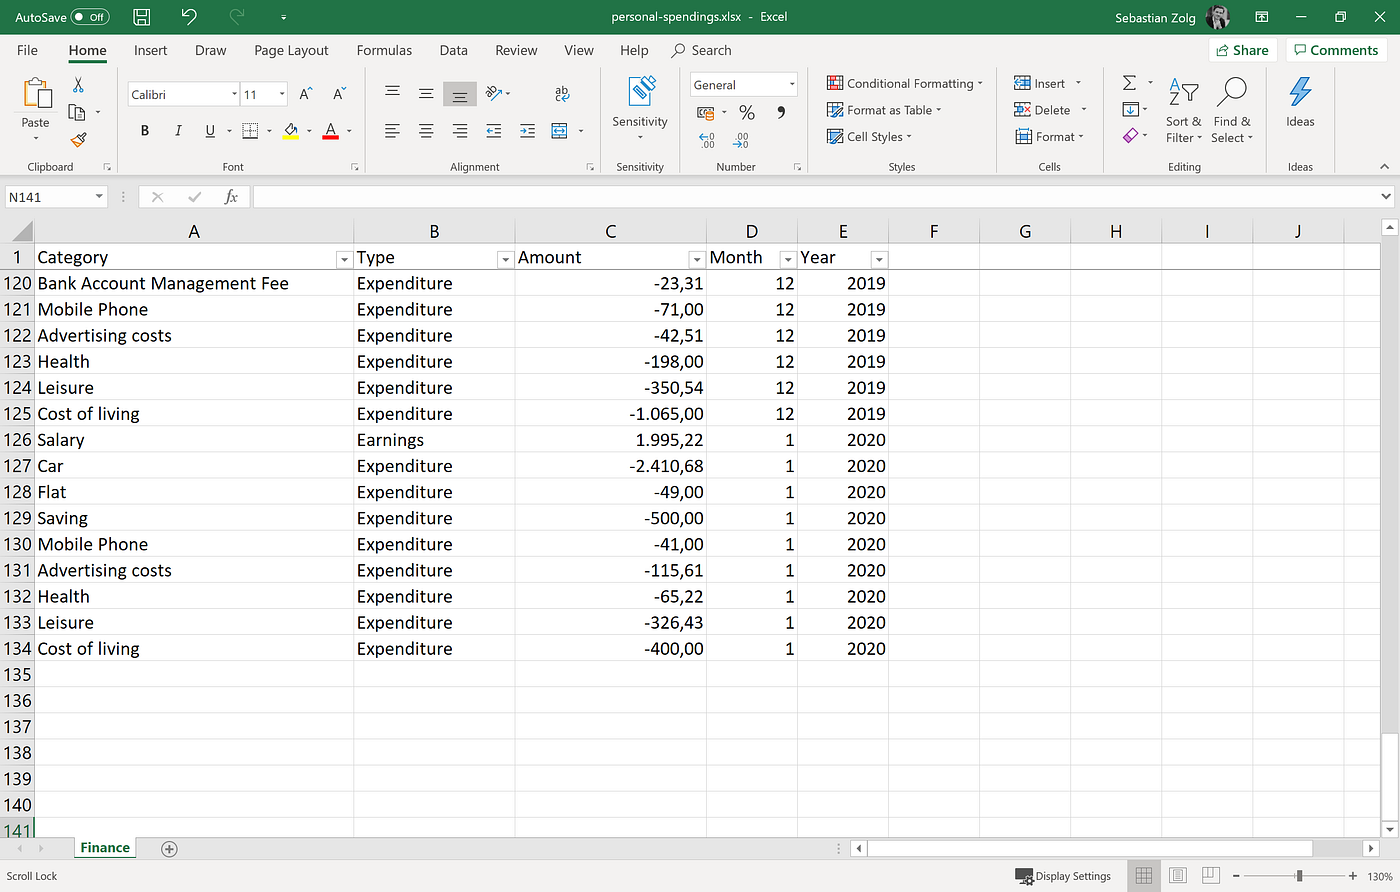Image resolution: width=1400 pixels, height=892 pixels.
Task: Switch to the Page Layout tab
Action: [x=291, y=50]
